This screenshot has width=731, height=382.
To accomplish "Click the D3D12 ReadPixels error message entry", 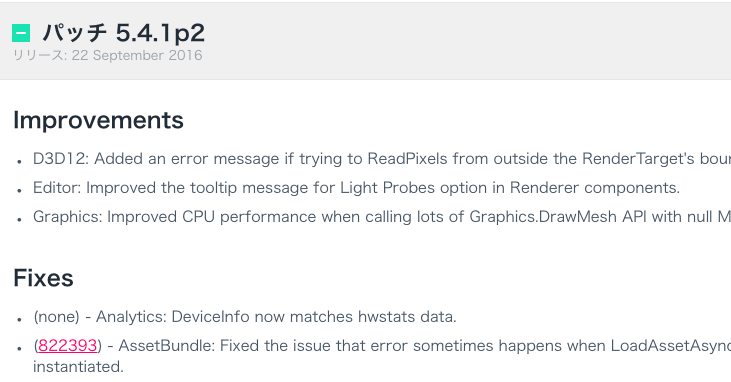I will pyautogui.click(x=381, y=159).
